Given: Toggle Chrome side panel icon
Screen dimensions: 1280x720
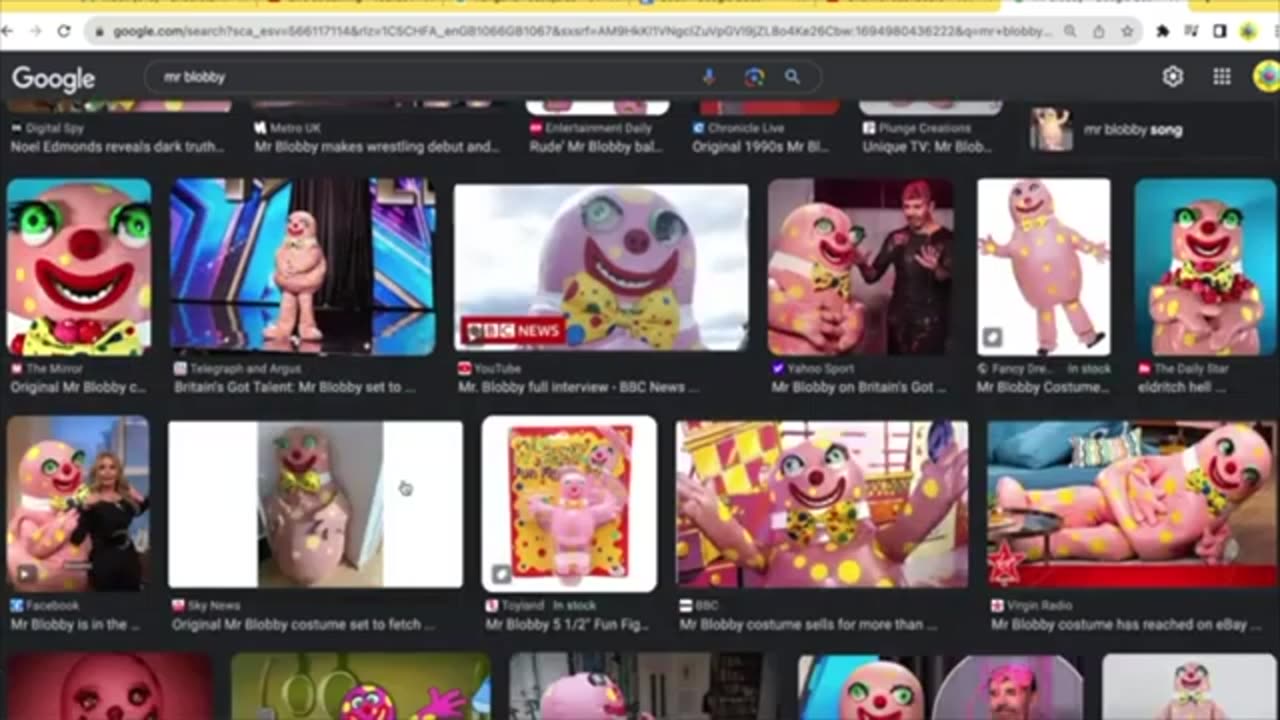Looking at the screenshot, I should coord(1219,31).
